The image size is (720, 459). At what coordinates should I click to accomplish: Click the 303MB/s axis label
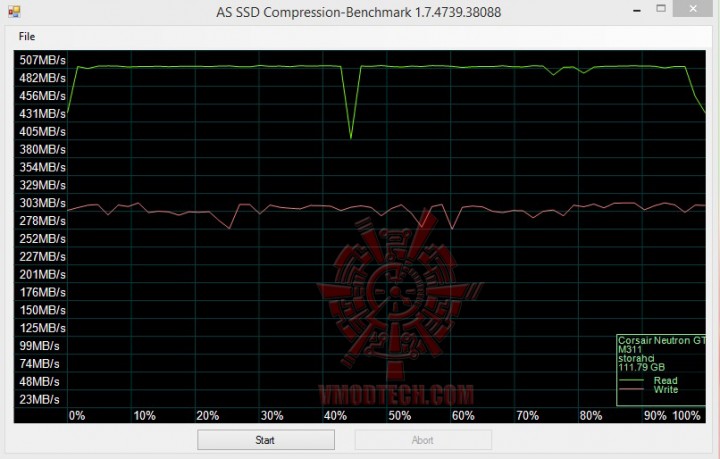point(42,203)
